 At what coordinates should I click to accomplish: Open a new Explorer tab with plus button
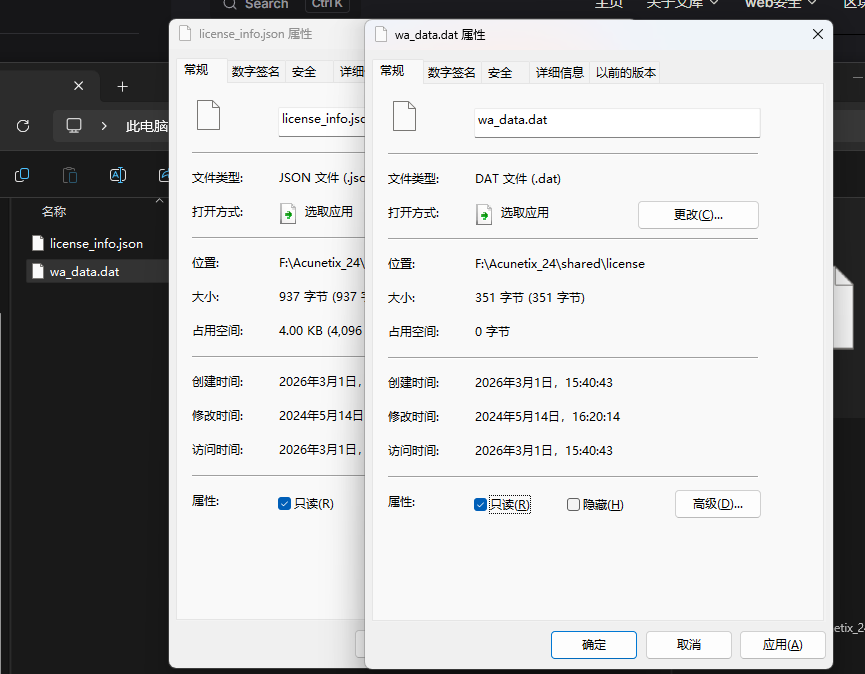point(122,87)
